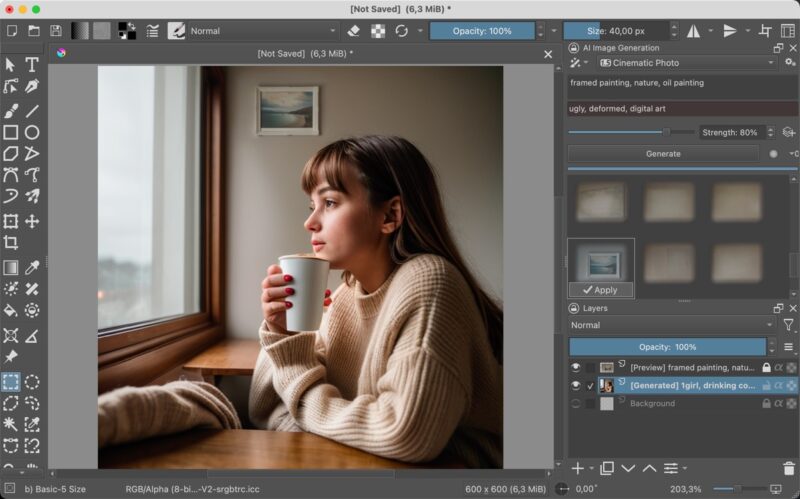Move layer up in stack
This screenshot has width=800, height=499.
click(649, 468)
